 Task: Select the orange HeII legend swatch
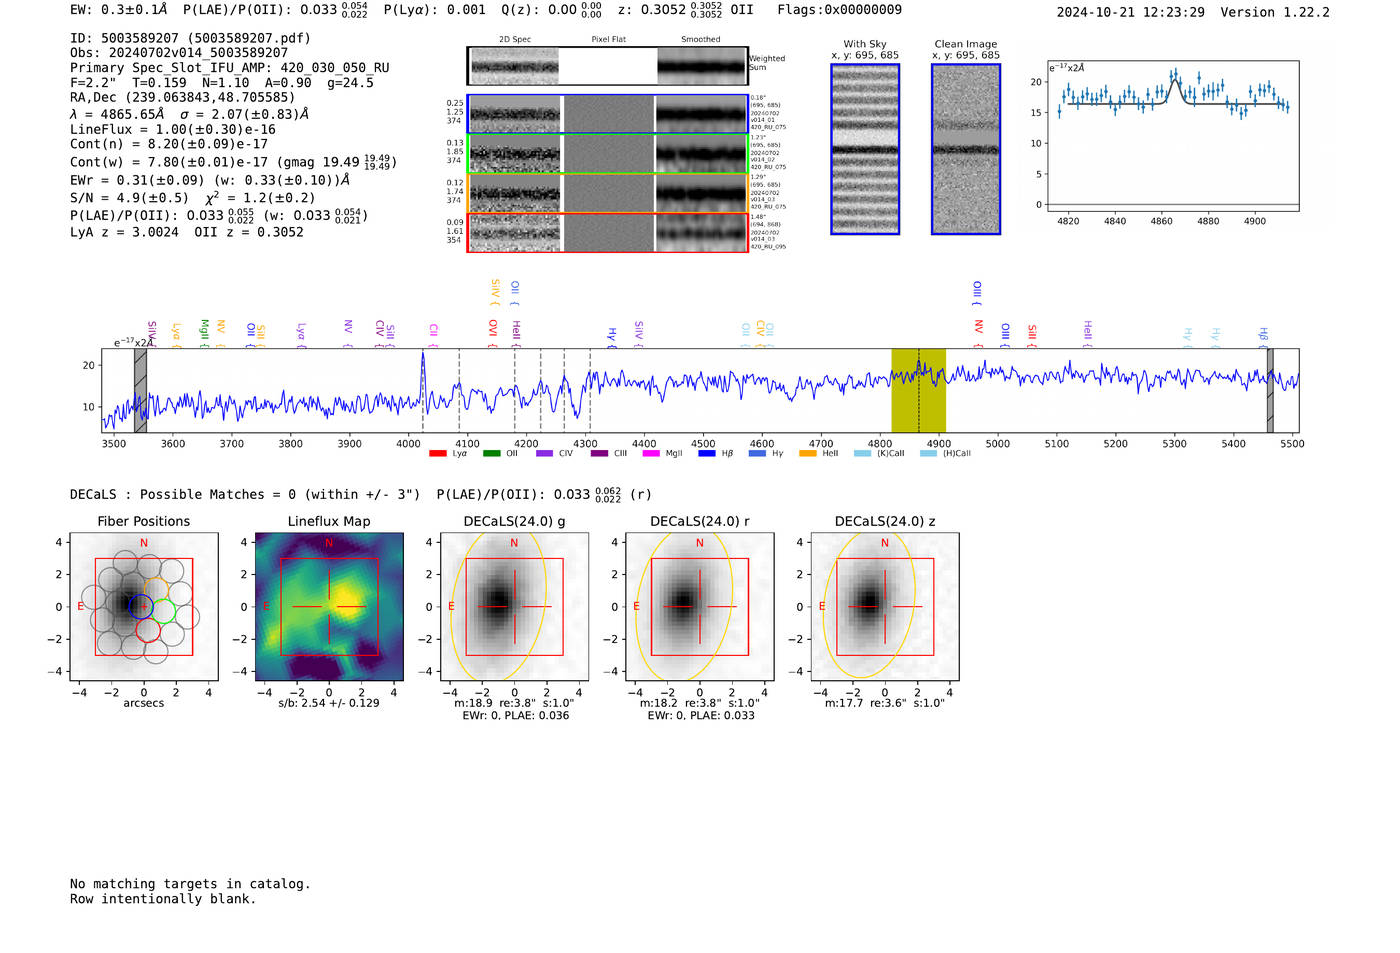pos(808,453)
